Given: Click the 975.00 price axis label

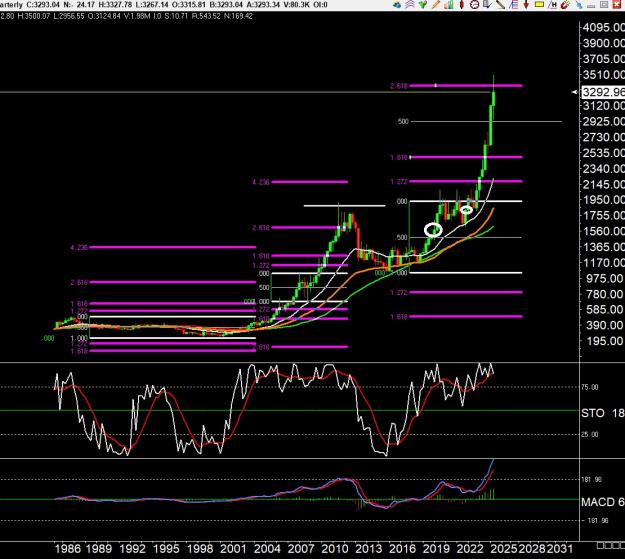Looking at the screenshot, I should (605, 278).
